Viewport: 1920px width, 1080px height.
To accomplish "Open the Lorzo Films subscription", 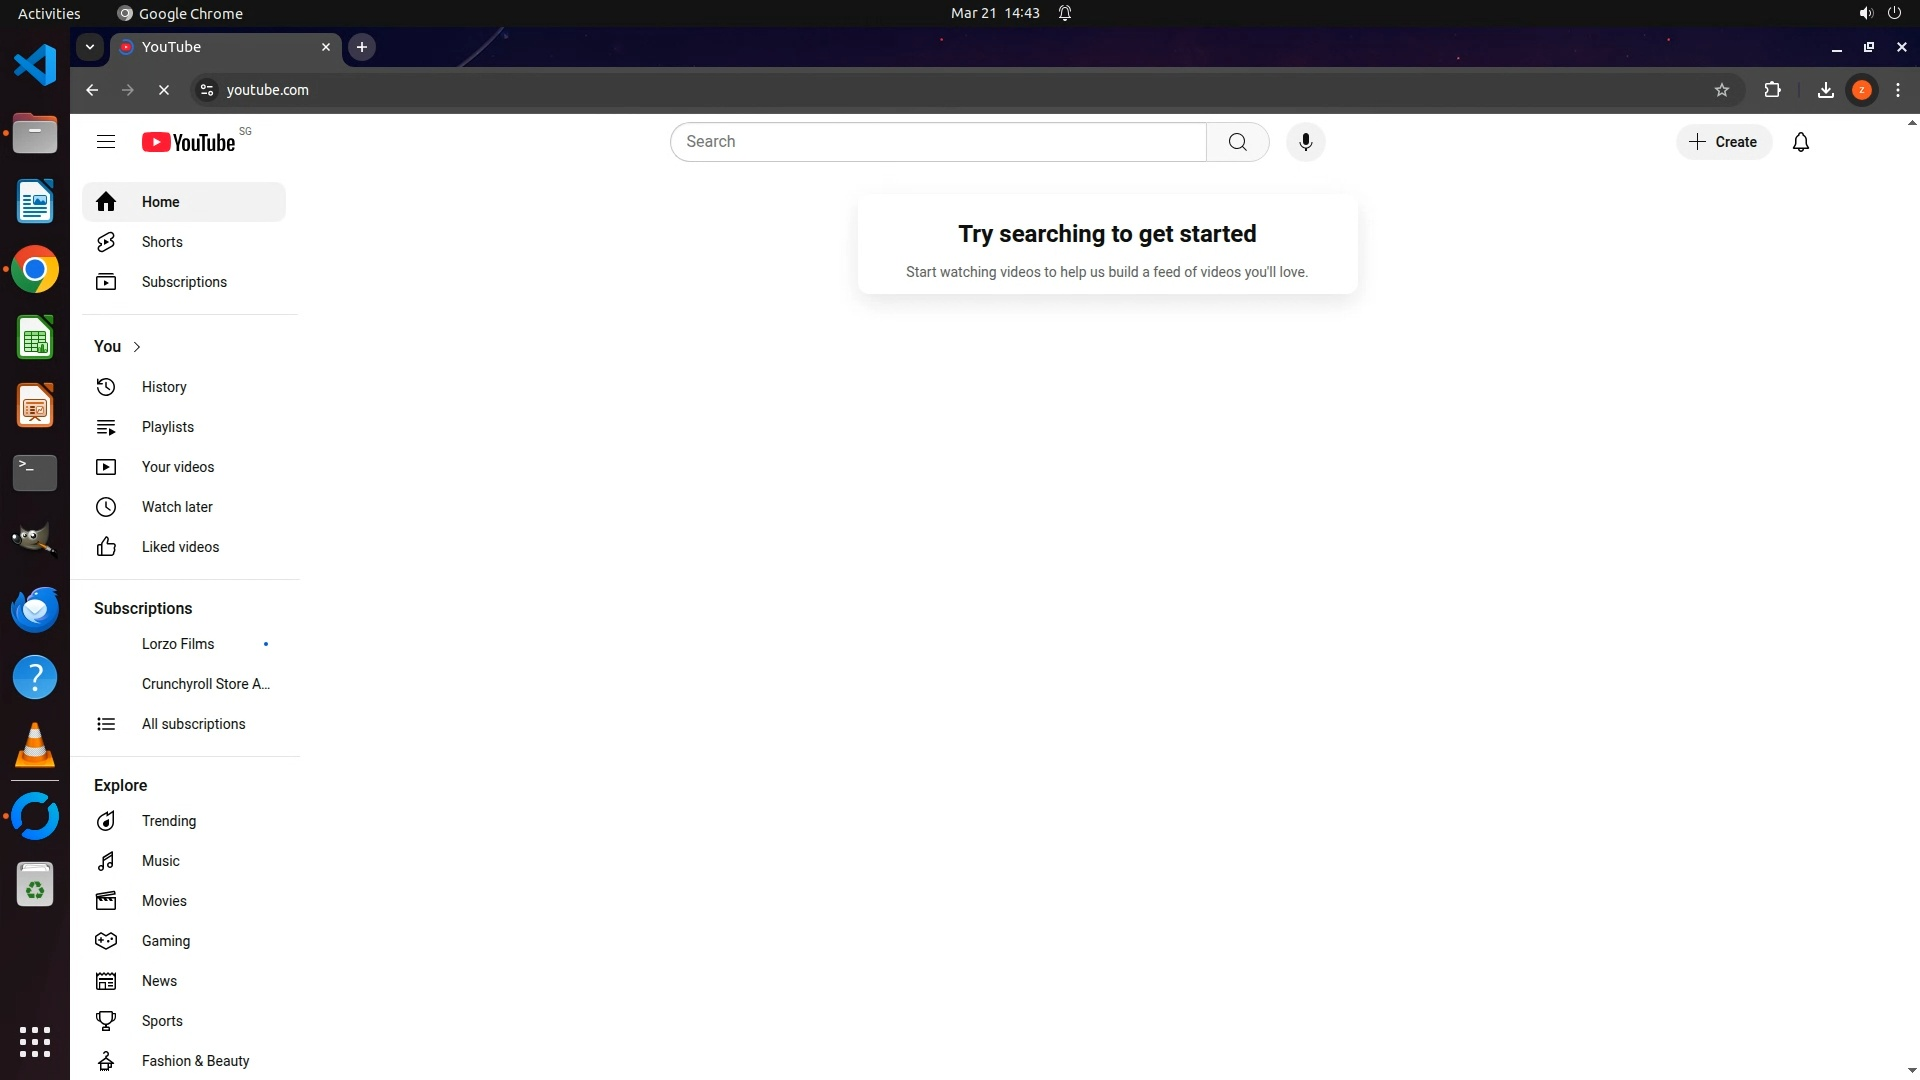I will [178, 644].
